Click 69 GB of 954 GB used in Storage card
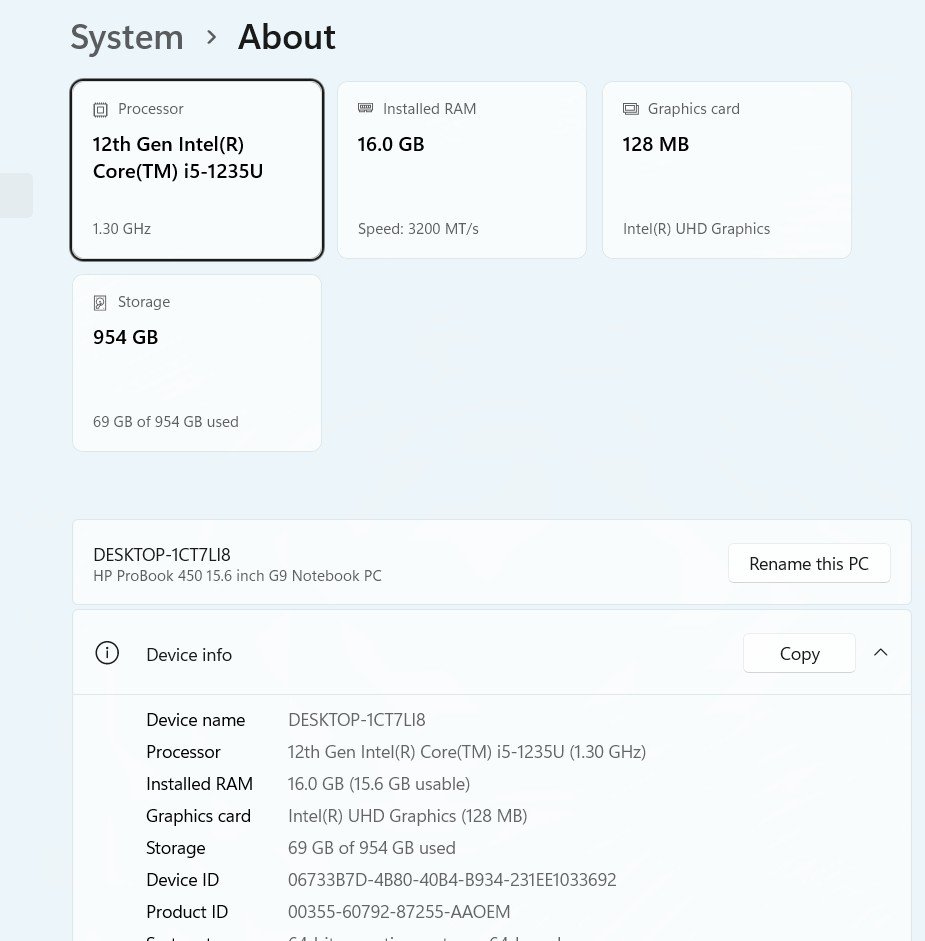 click(x=166, y=421)
